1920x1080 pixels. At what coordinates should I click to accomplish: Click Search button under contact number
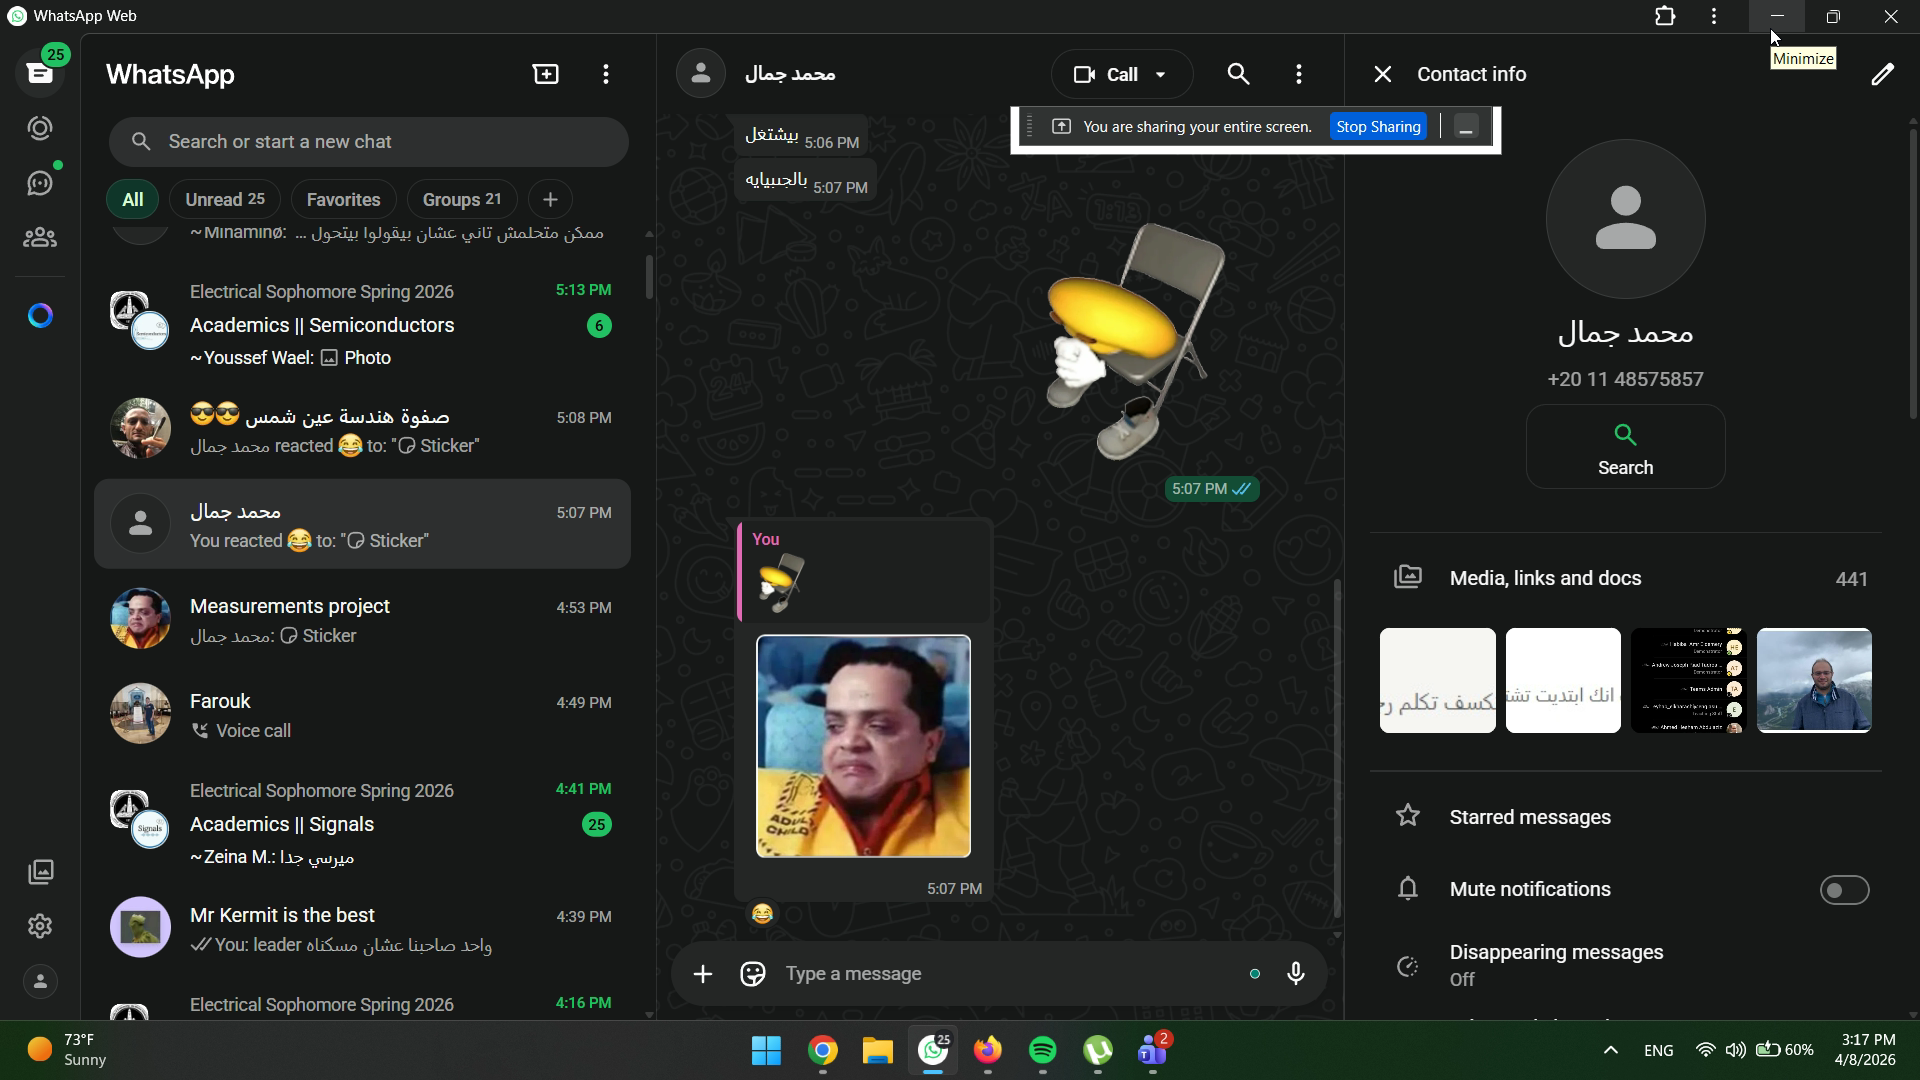(x=1625, y=447)
